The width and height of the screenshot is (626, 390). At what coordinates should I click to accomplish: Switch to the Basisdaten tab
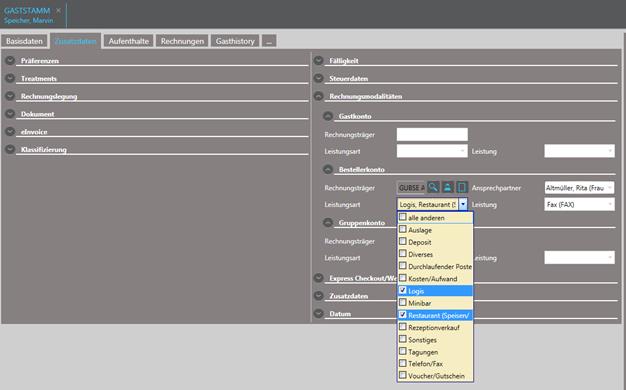pos(24,41)
